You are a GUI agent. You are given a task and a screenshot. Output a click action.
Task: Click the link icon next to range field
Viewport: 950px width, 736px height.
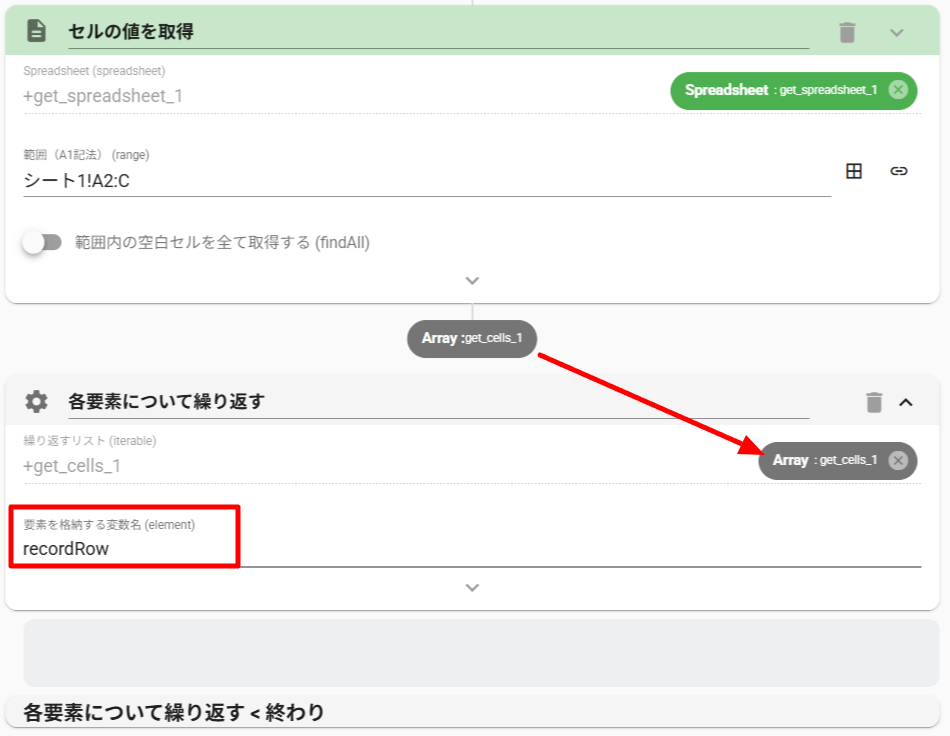899,171
